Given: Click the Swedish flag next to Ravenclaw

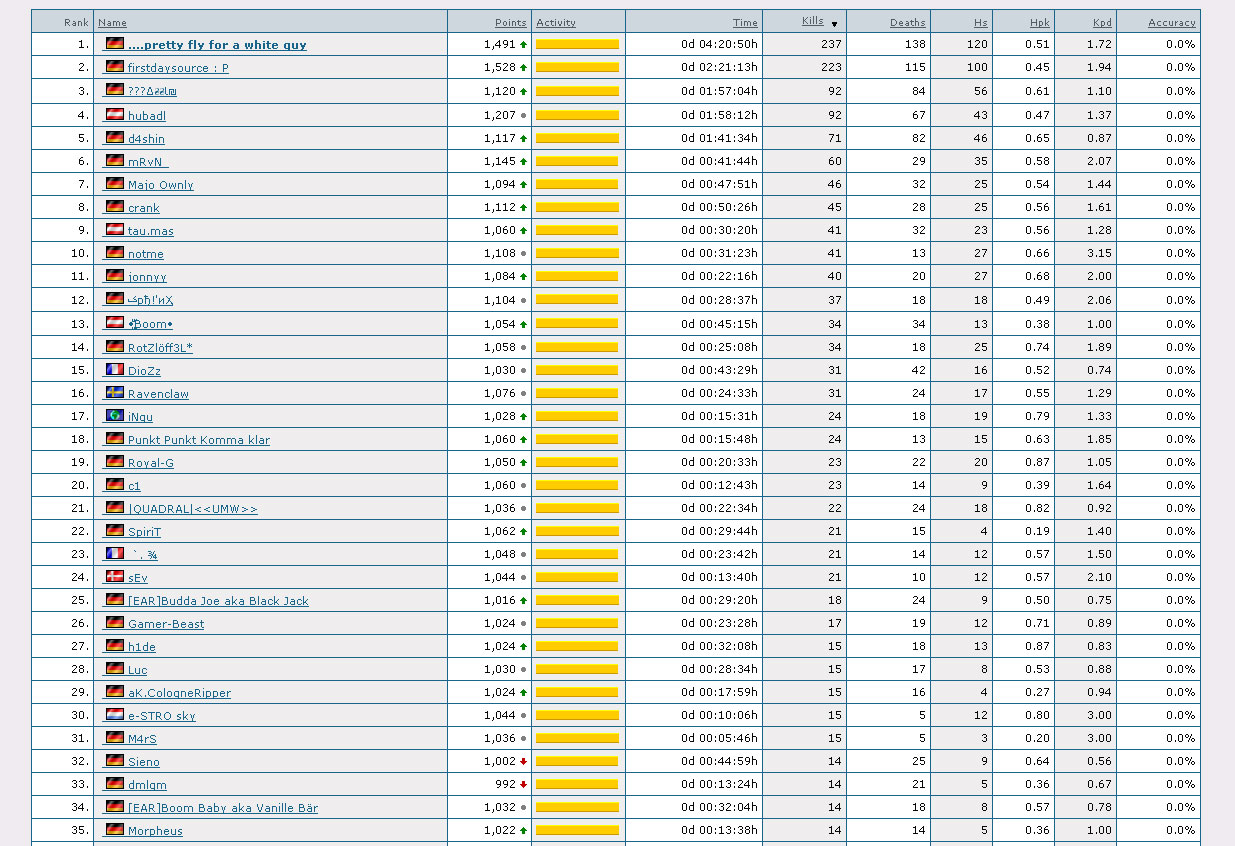Looking at the screenshot, I should 115,393.
